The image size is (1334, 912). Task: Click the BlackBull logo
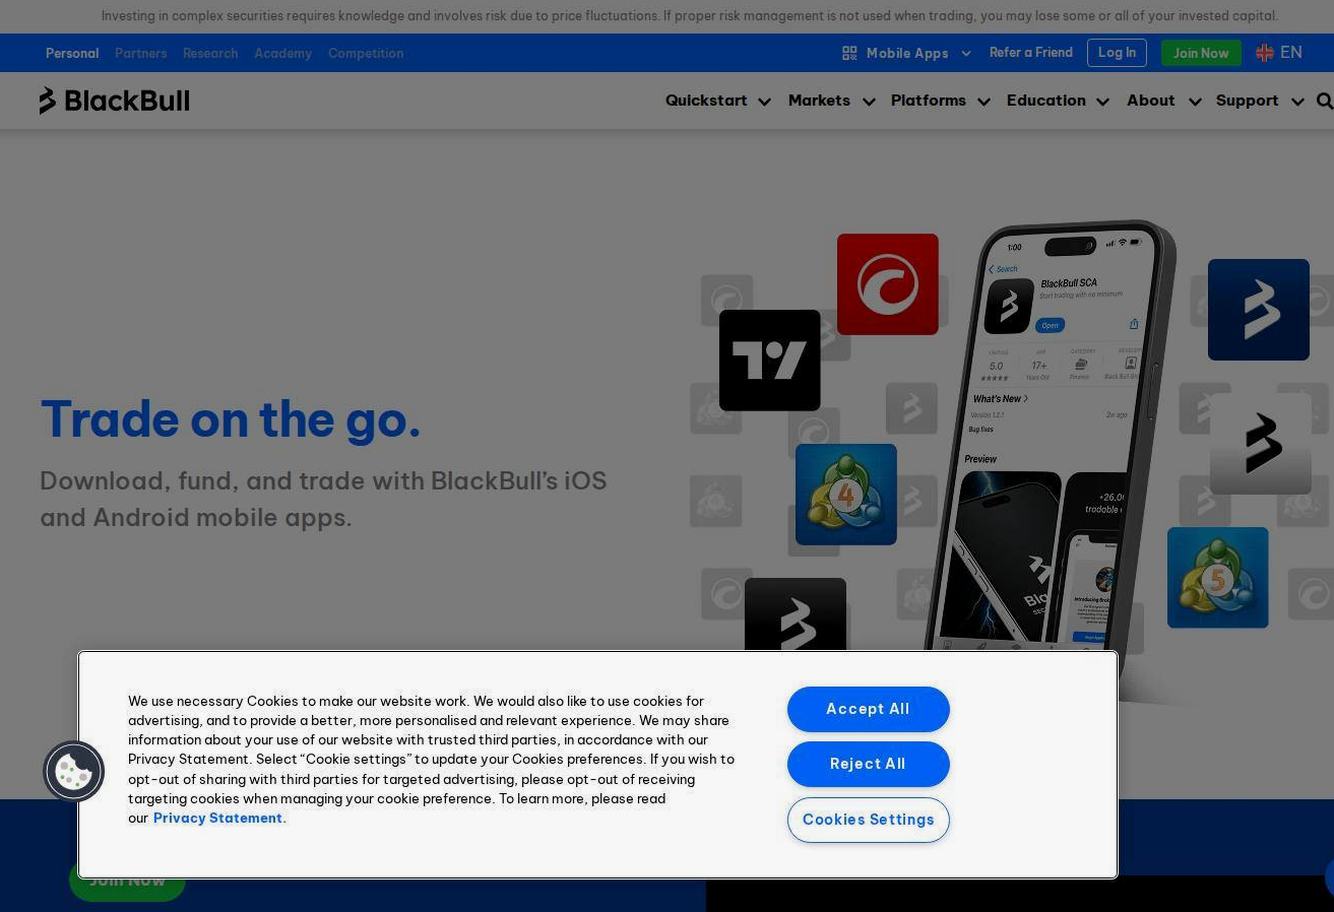click(x=114, y=101)
